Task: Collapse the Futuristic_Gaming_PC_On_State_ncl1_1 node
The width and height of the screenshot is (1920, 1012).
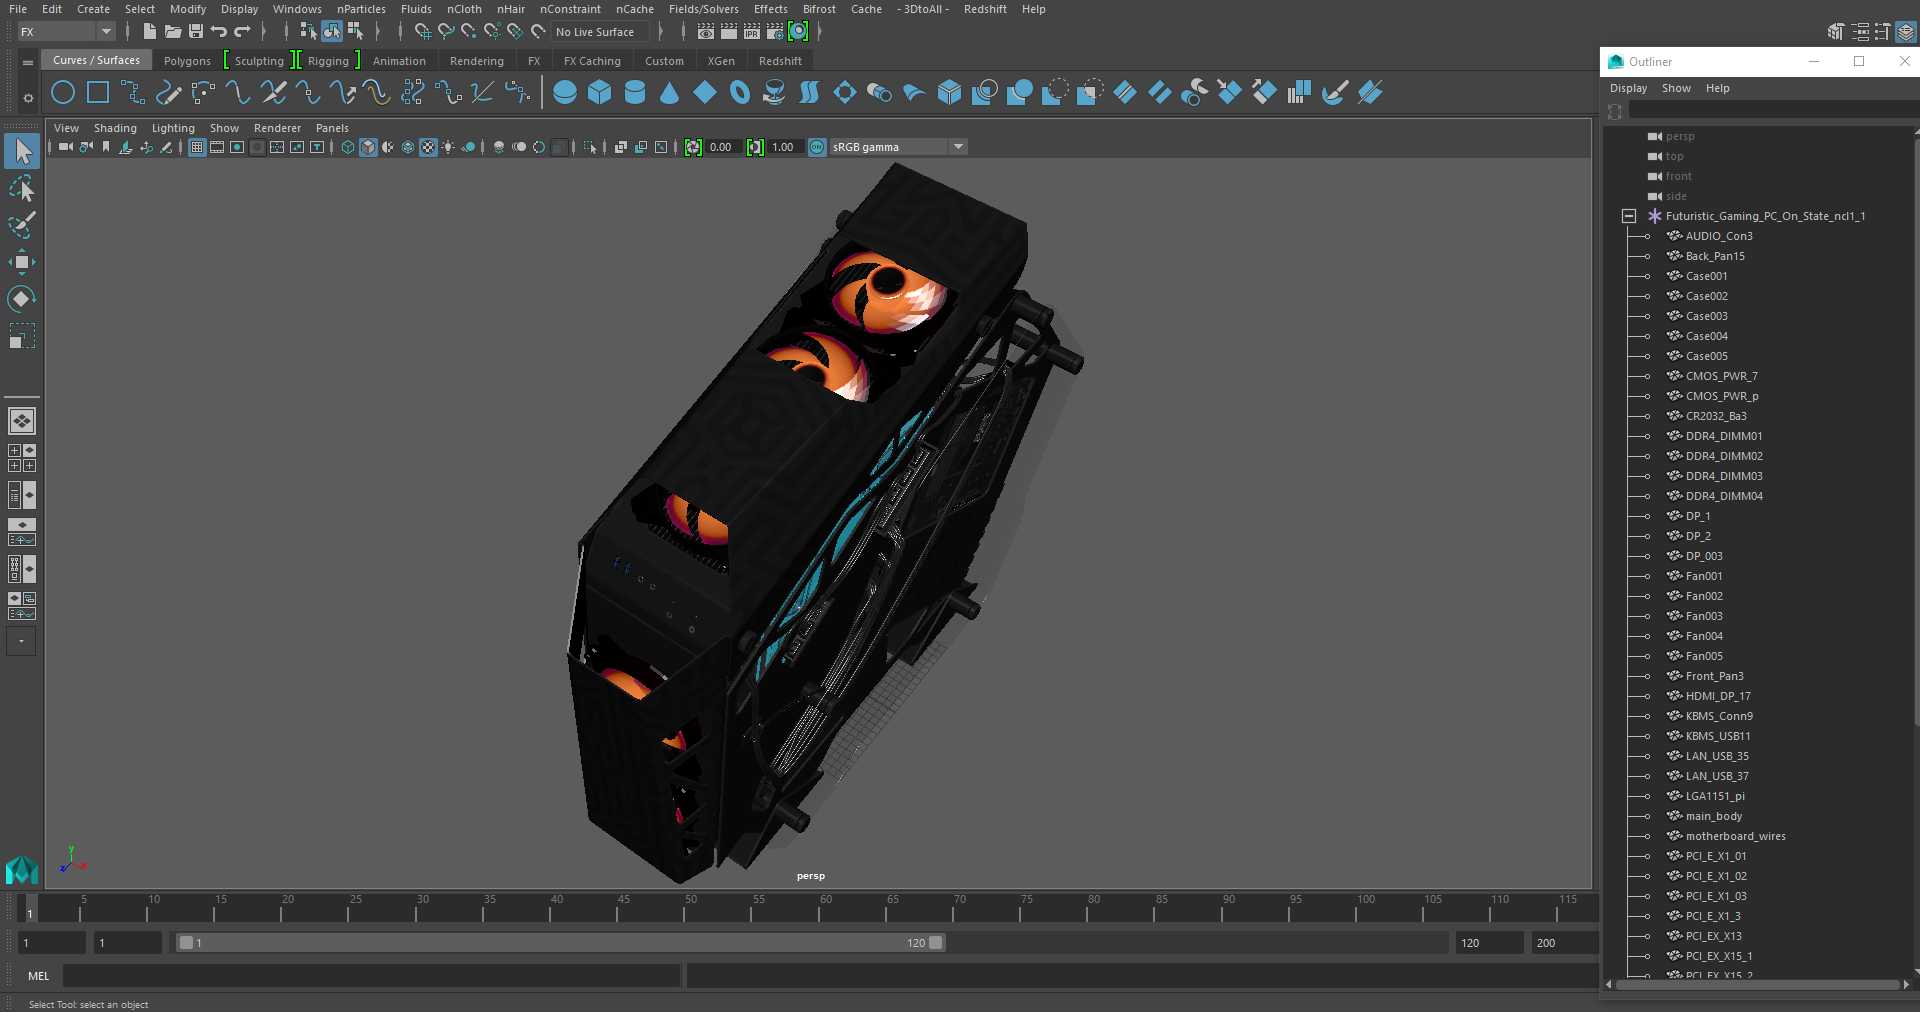Action: [1629, 216]
